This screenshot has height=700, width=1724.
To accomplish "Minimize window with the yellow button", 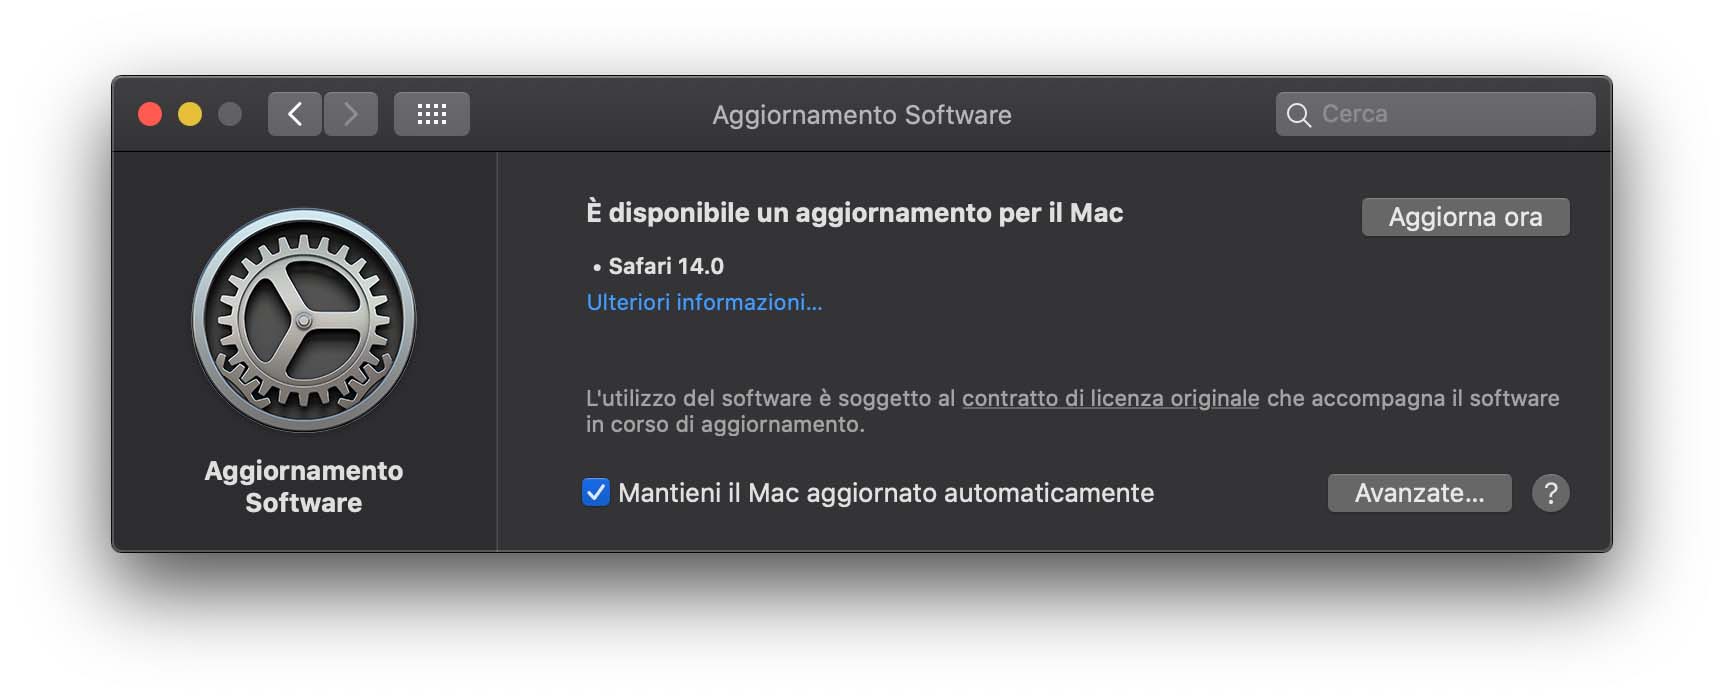I will [x=190, y=114].
